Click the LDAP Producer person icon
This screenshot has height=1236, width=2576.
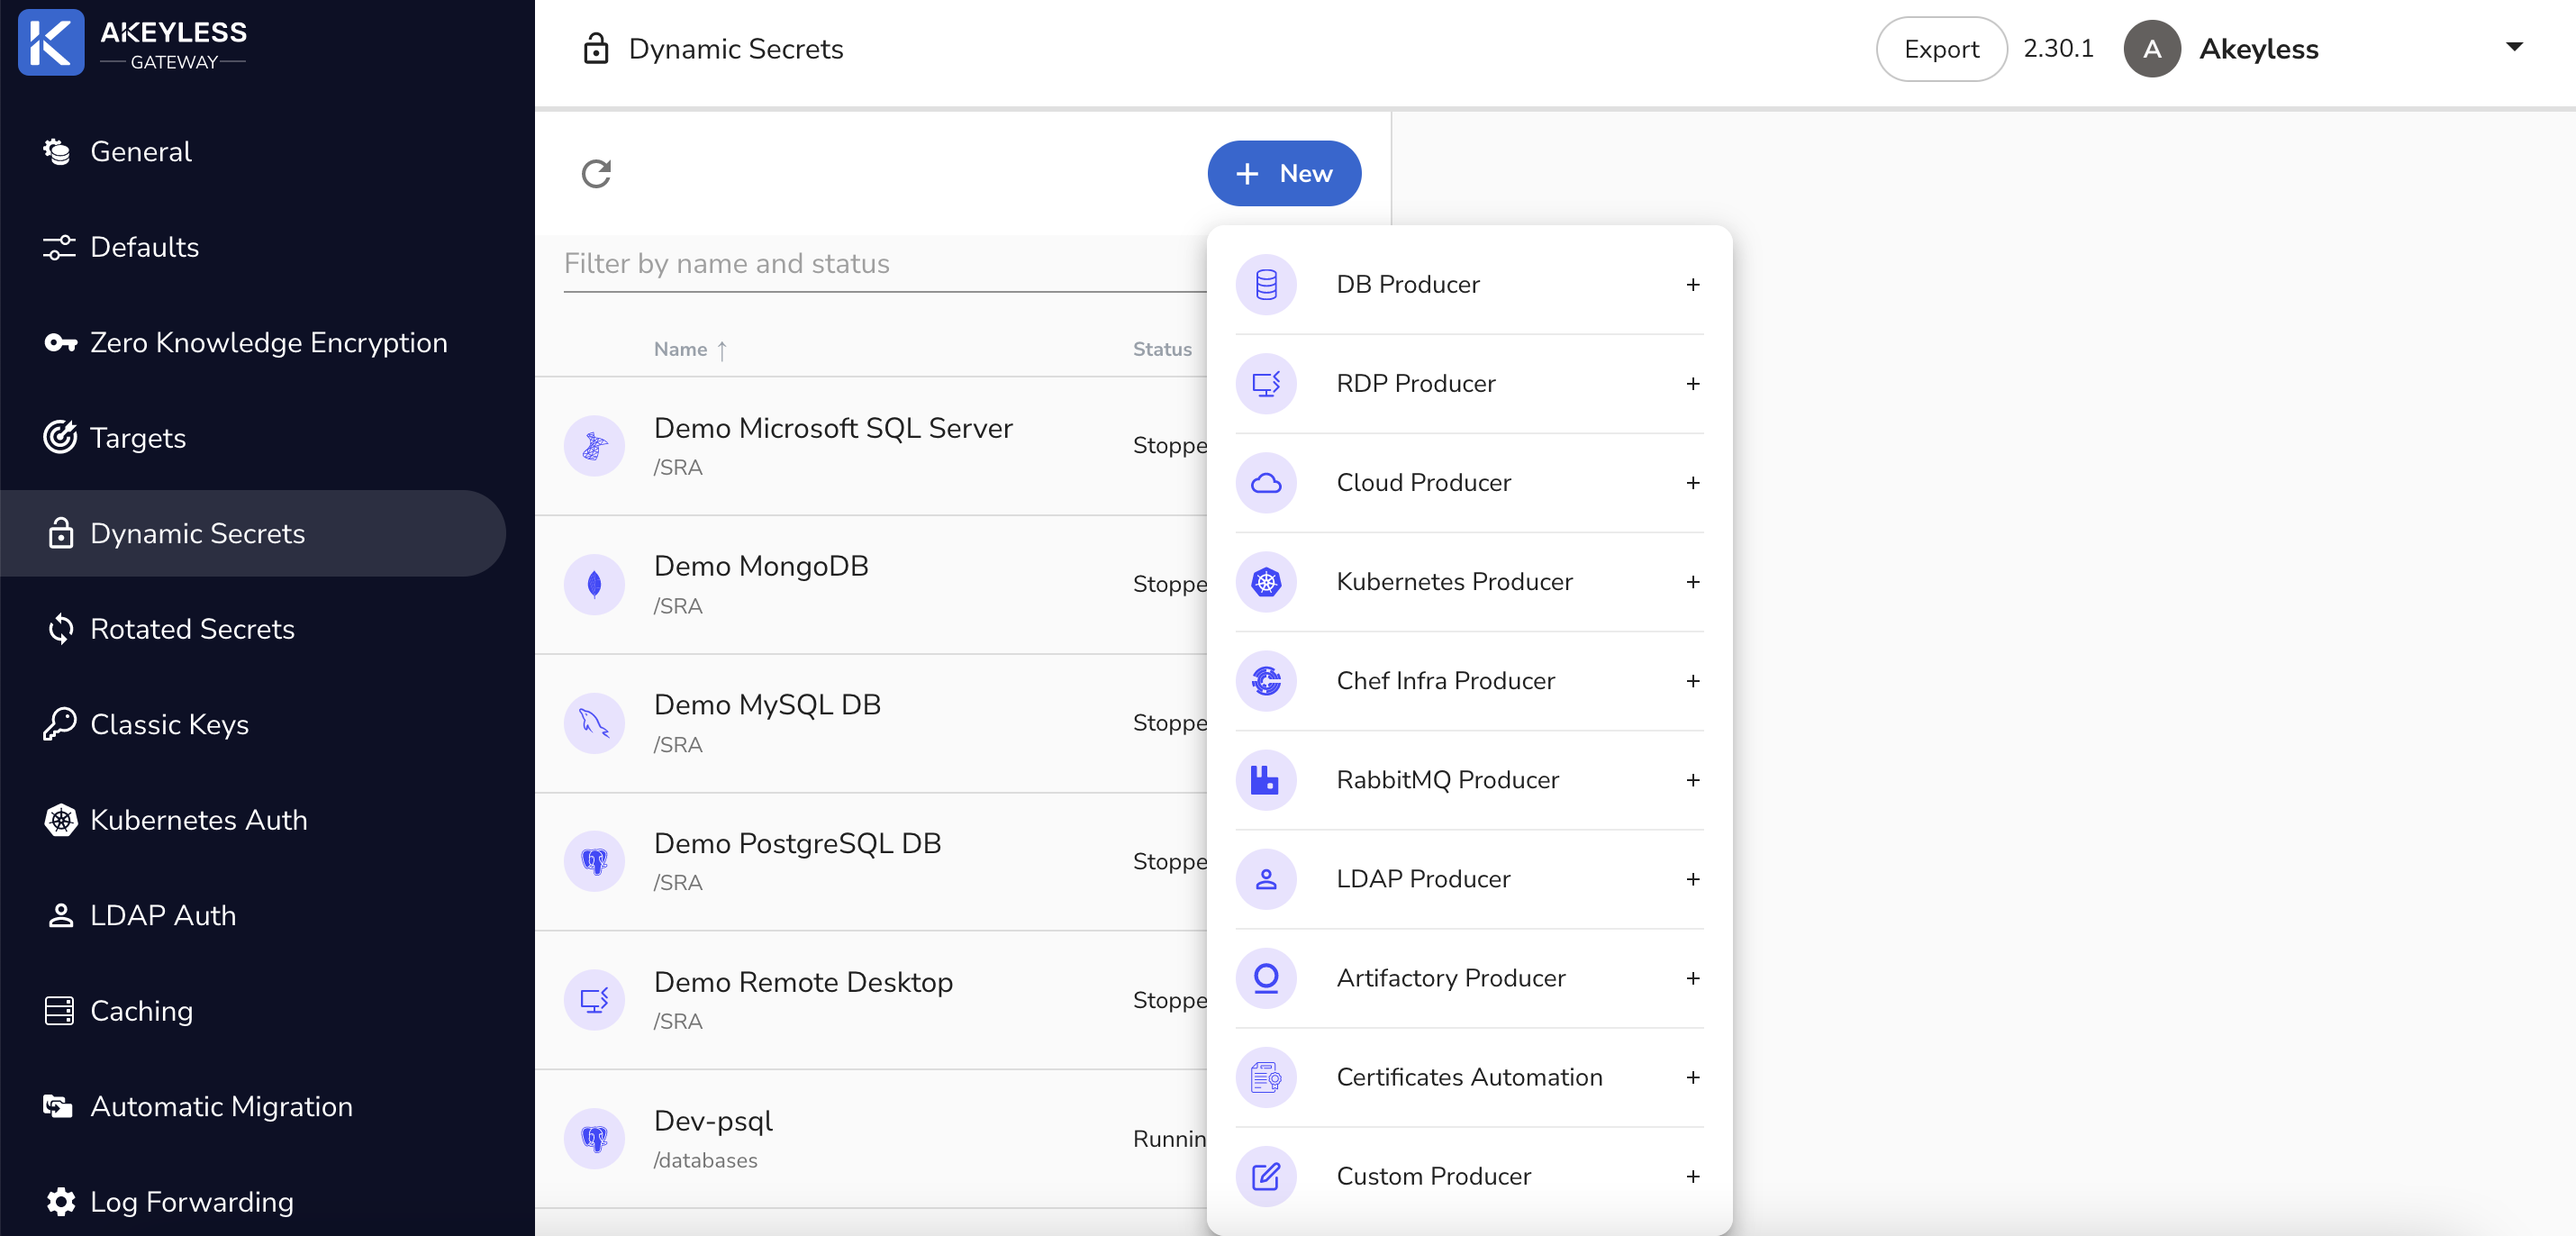click(1266, 879)
